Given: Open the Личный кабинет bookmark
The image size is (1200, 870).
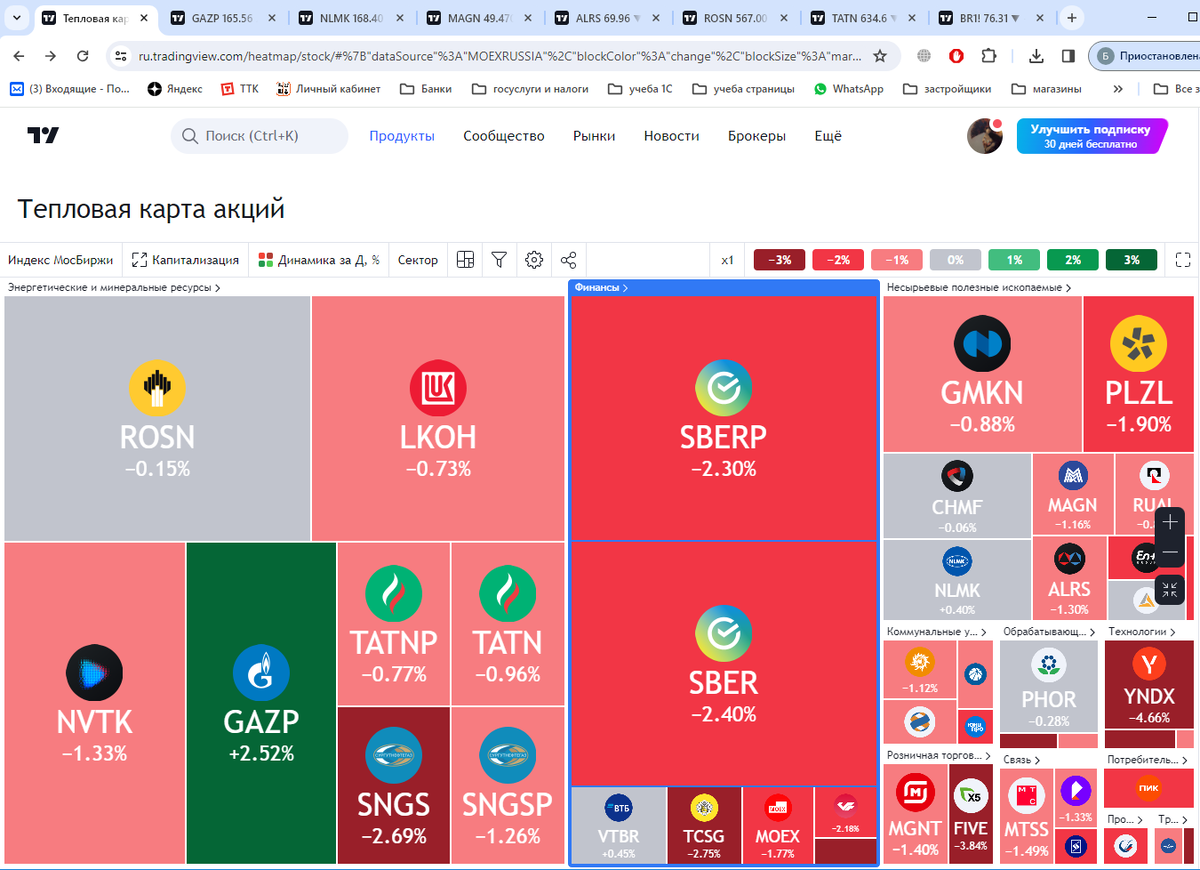Looking at the screenshot, I should 329,89.
